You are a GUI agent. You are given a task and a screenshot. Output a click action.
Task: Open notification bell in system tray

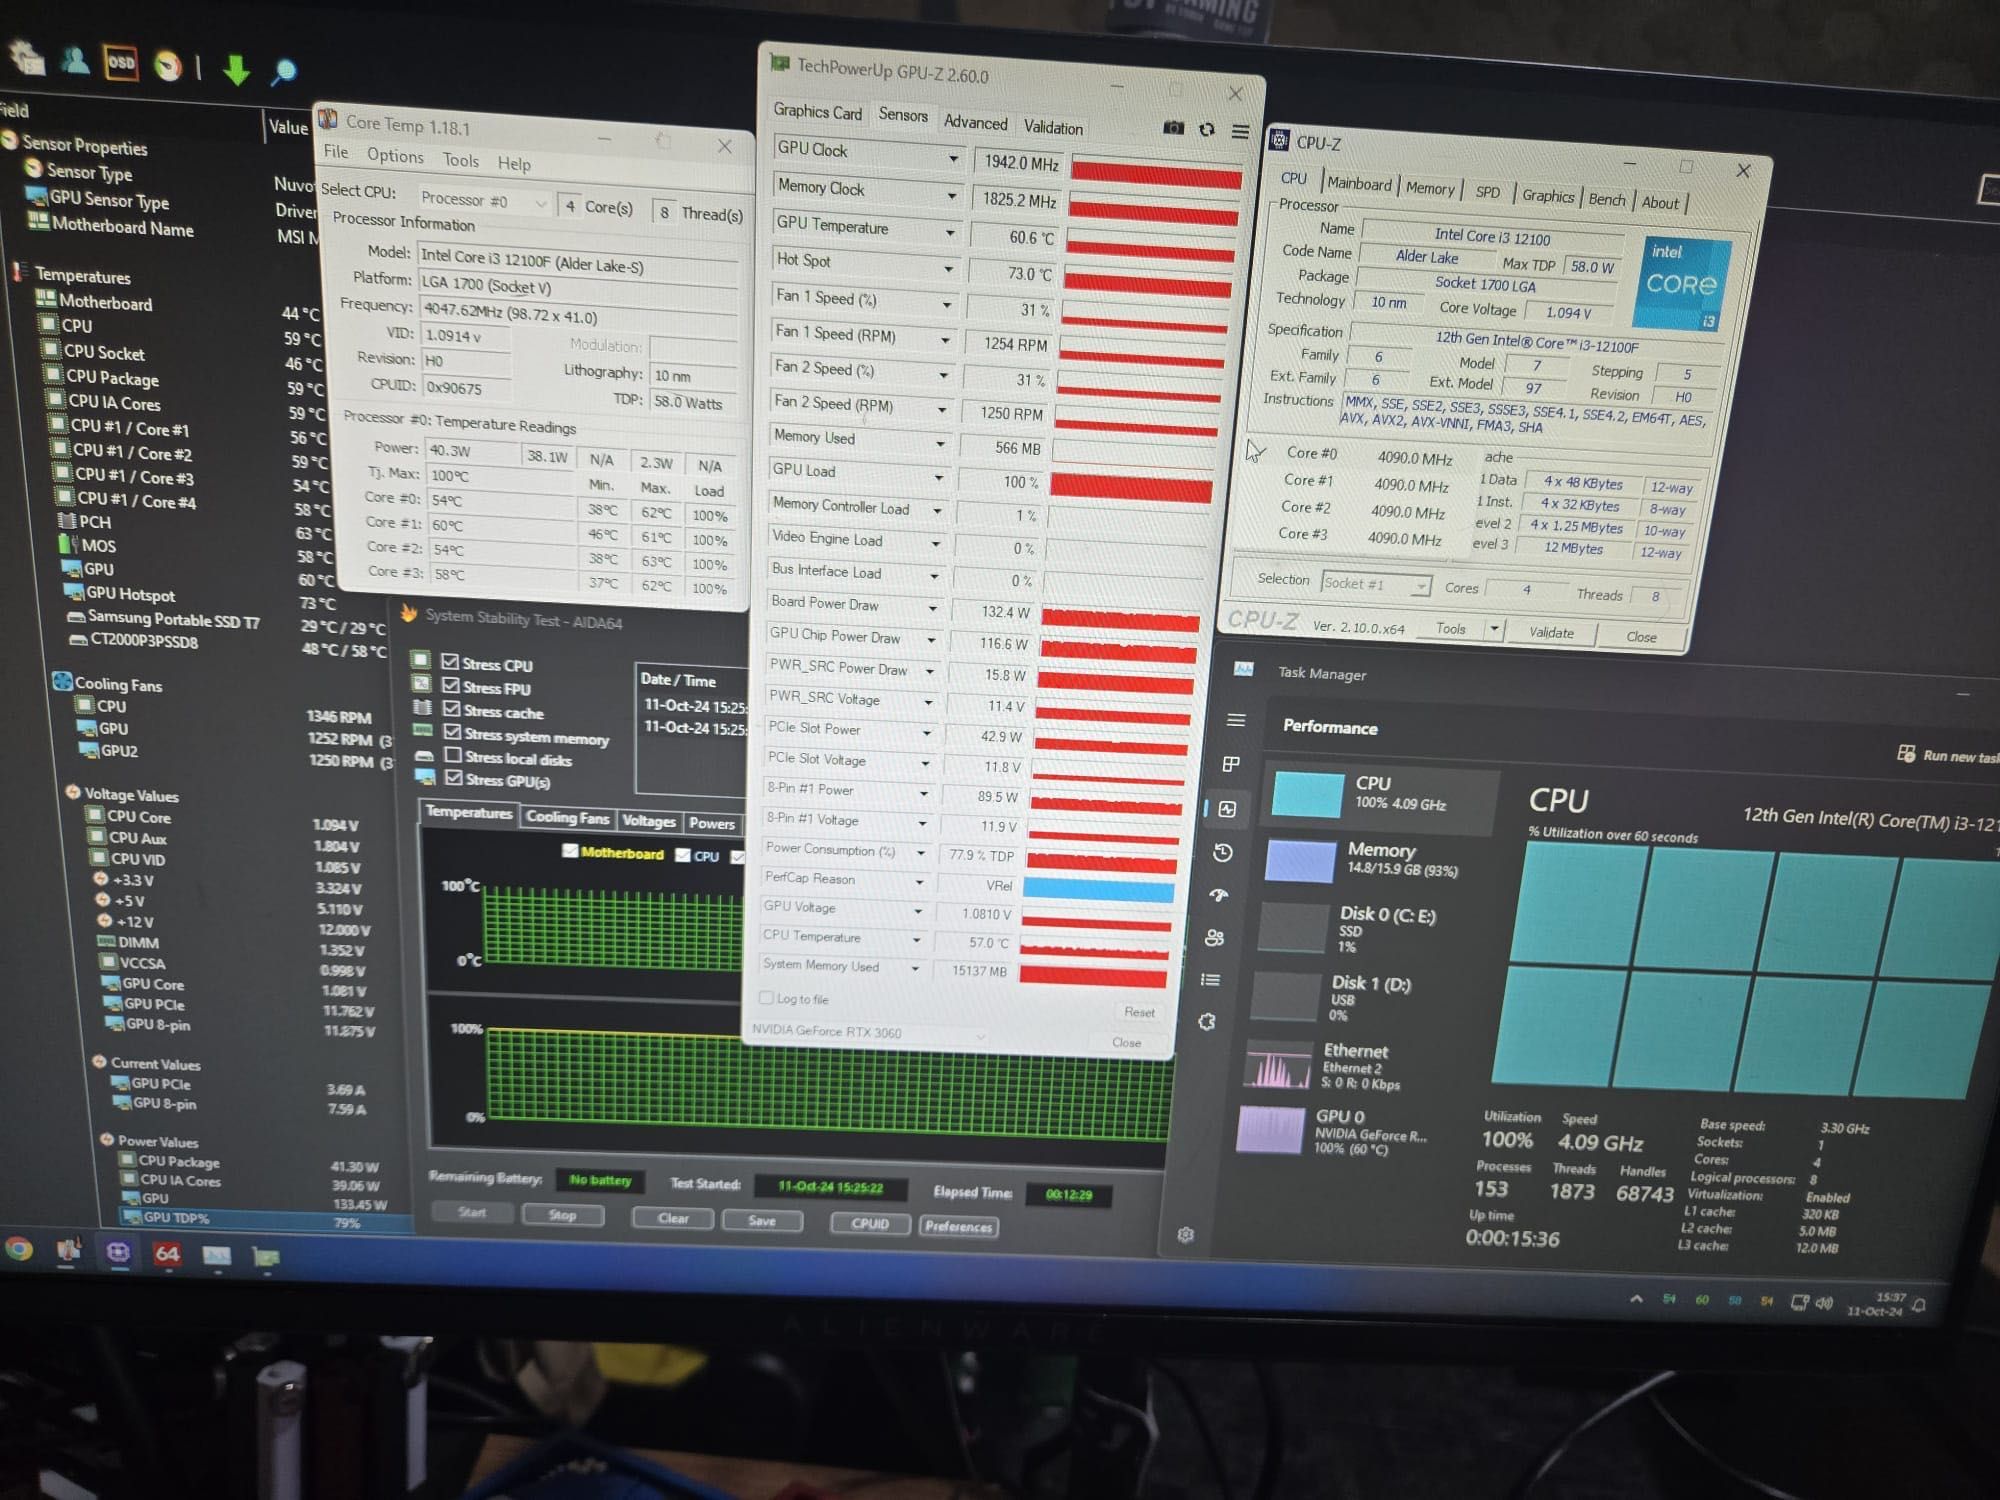(x=1918, y=1306)
